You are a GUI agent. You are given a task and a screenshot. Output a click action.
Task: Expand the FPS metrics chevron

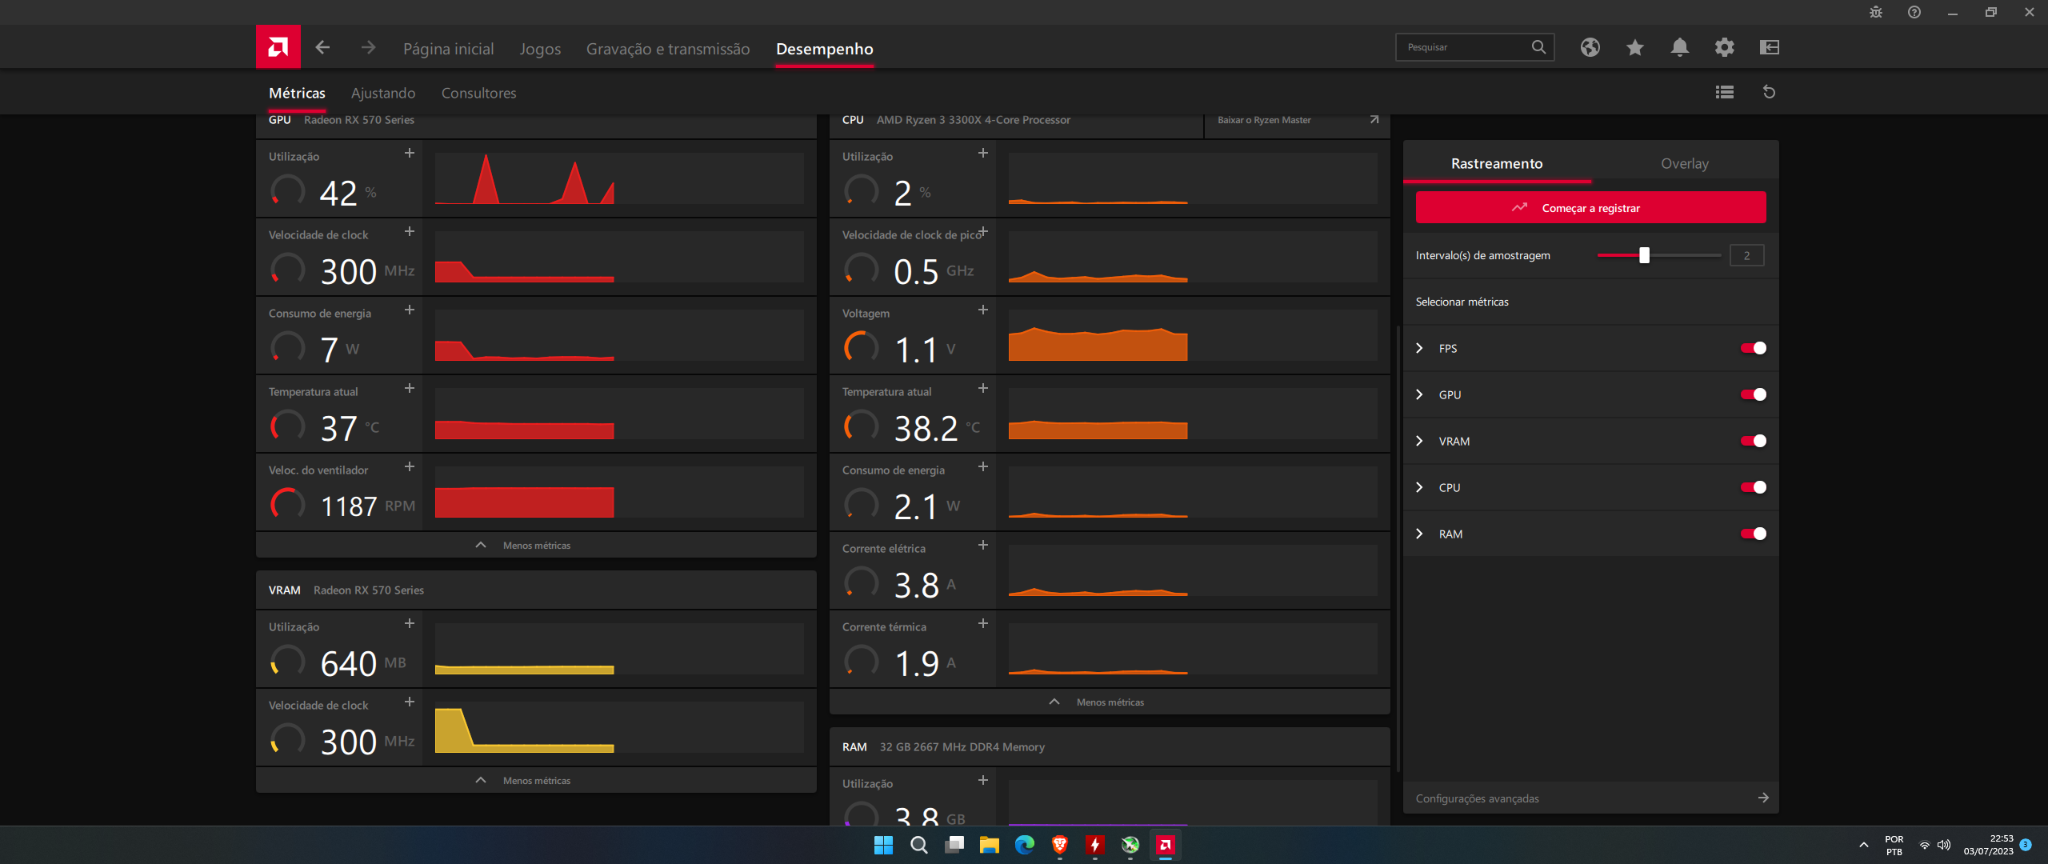click(x=1419, y=348)
